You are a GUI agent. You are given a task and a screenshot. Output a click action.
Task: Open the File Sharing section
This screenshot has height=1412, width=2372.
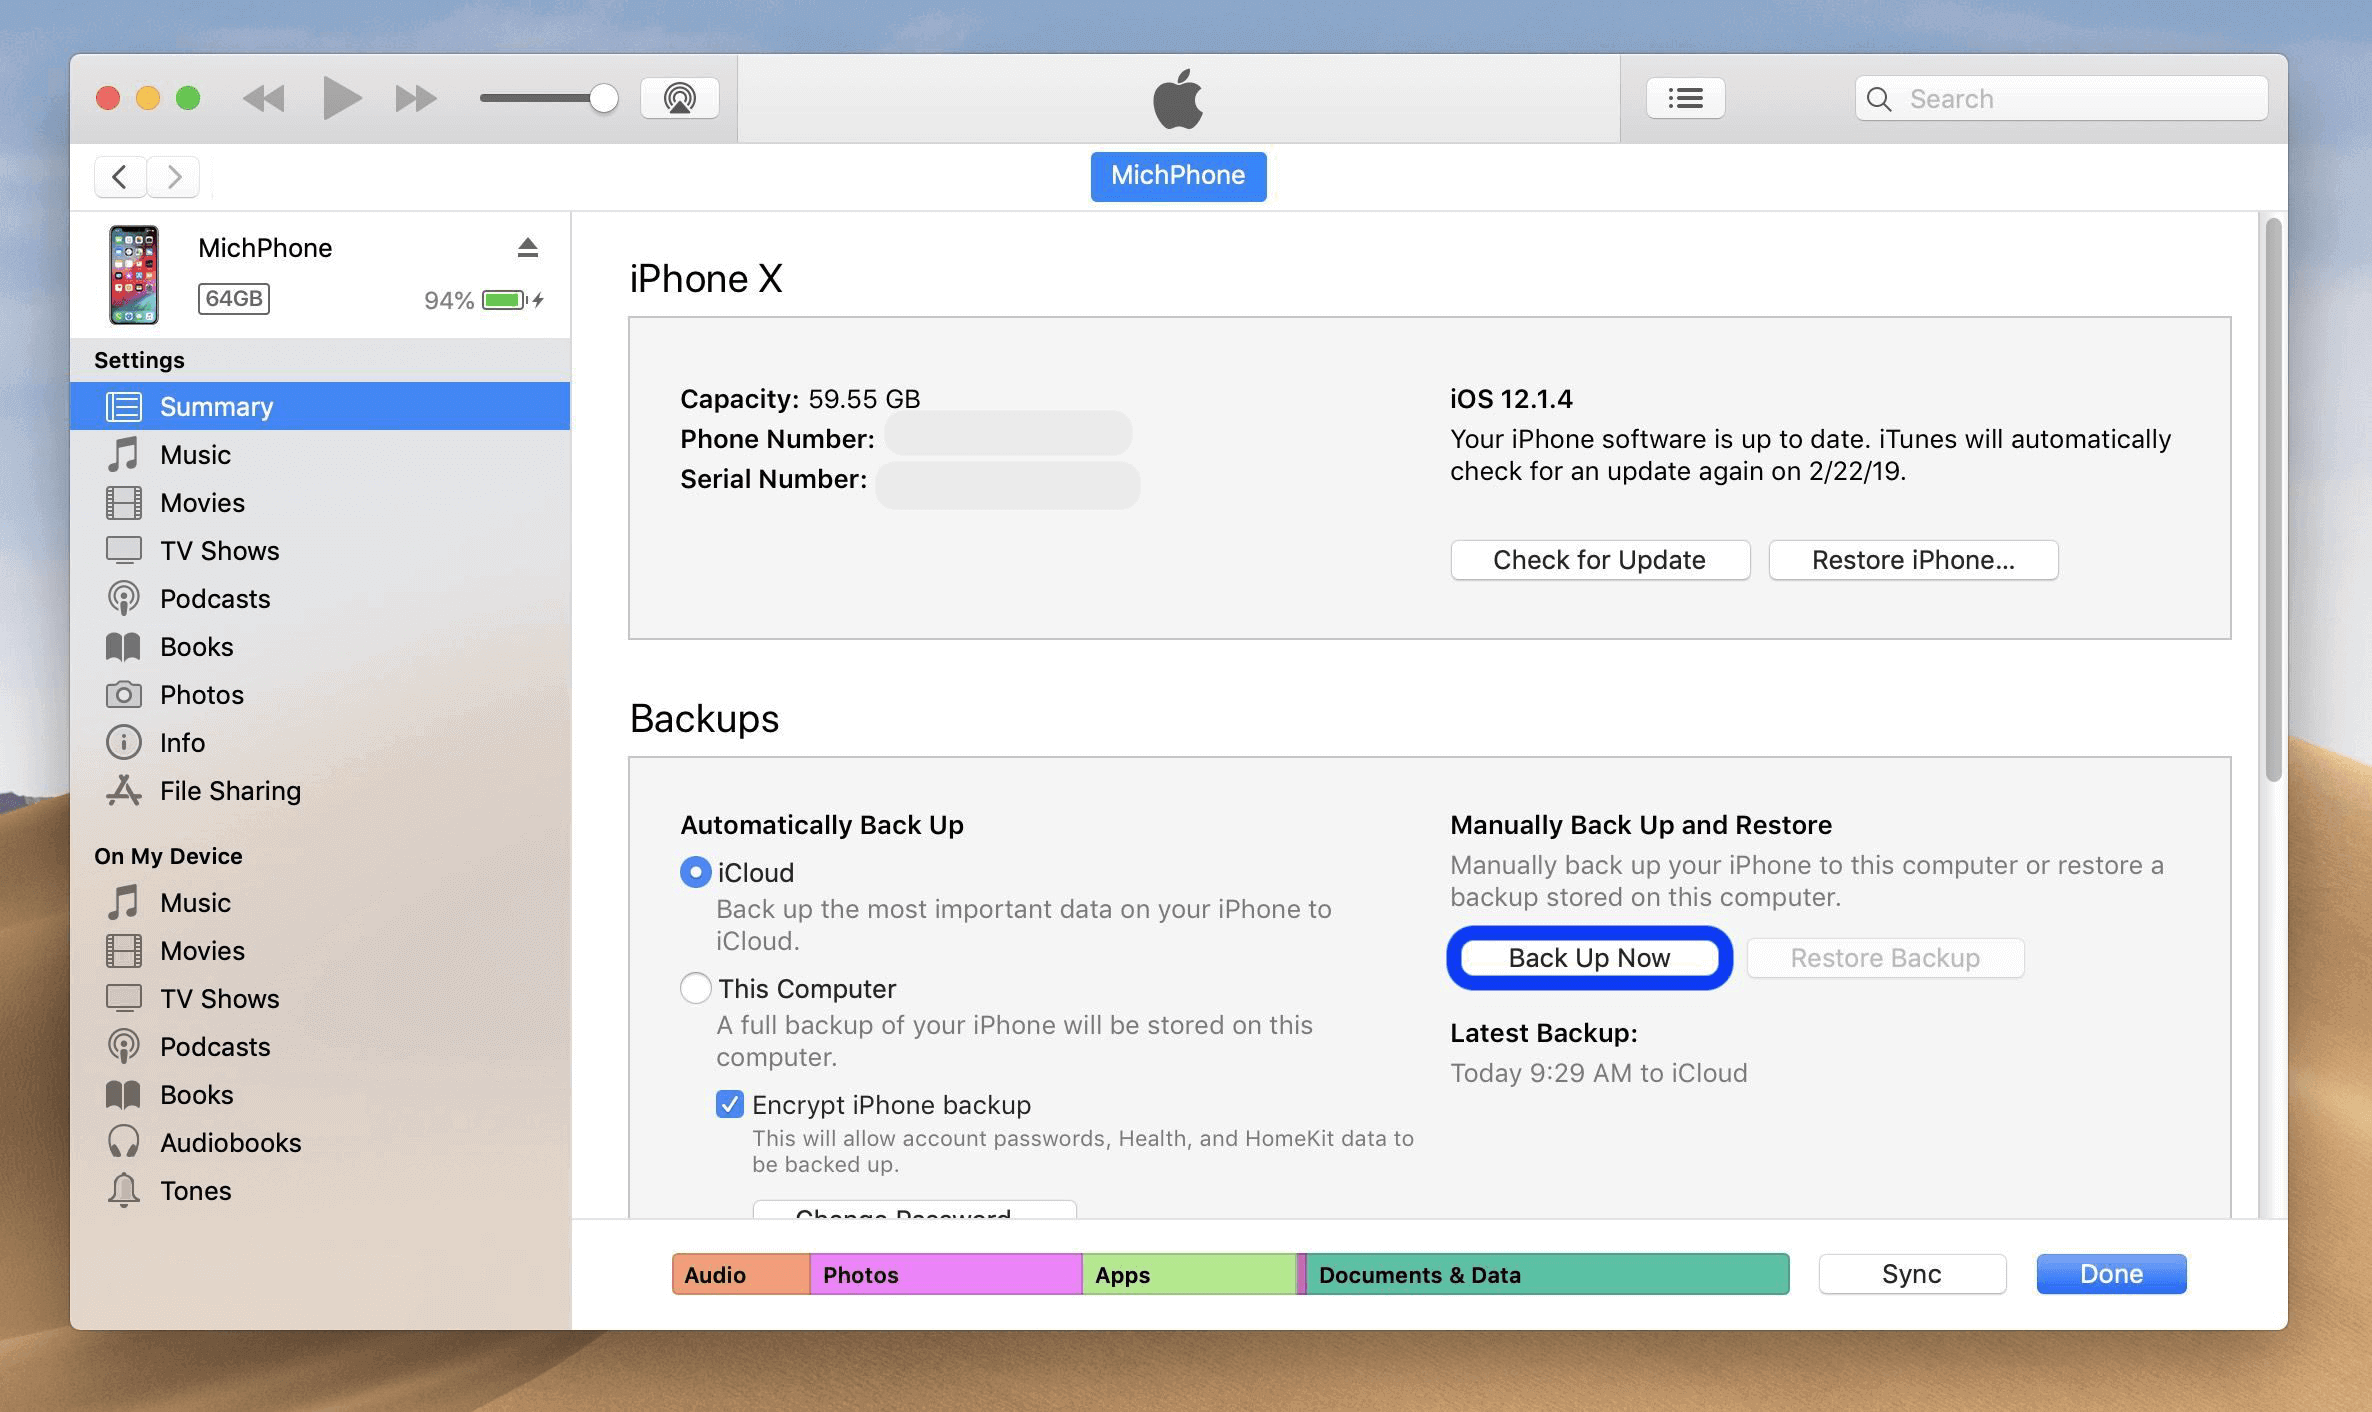coord(230,787)
